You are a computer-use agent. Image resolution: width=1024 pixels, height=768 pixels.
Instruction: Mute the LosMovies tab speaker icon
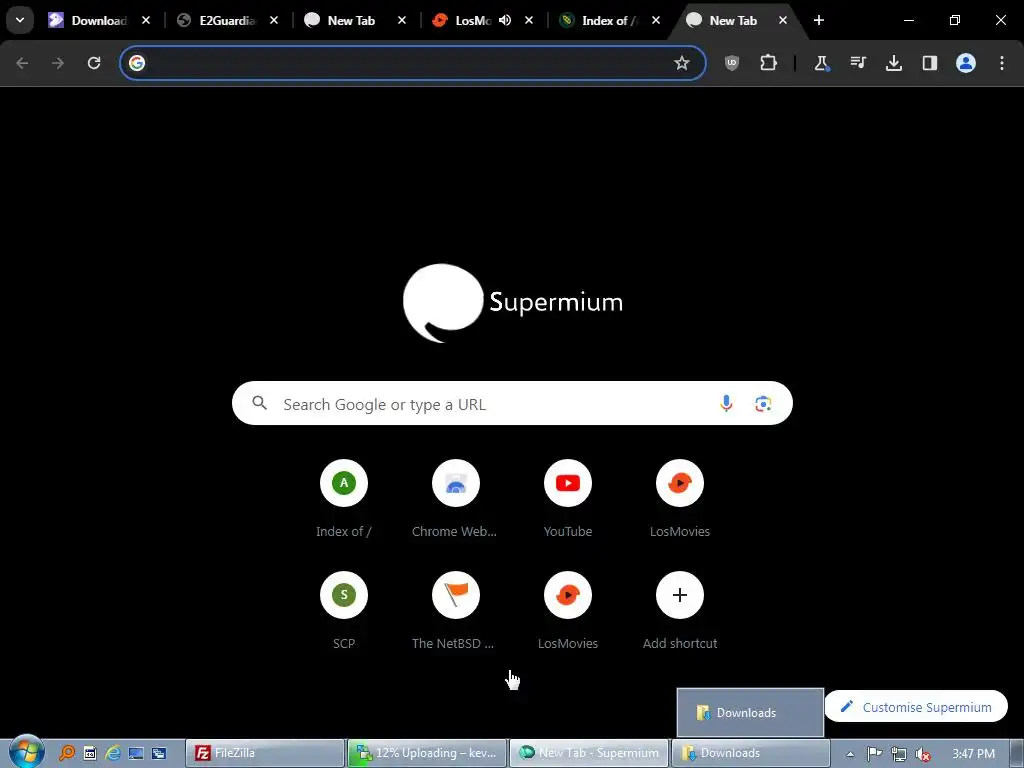(505, 20)
